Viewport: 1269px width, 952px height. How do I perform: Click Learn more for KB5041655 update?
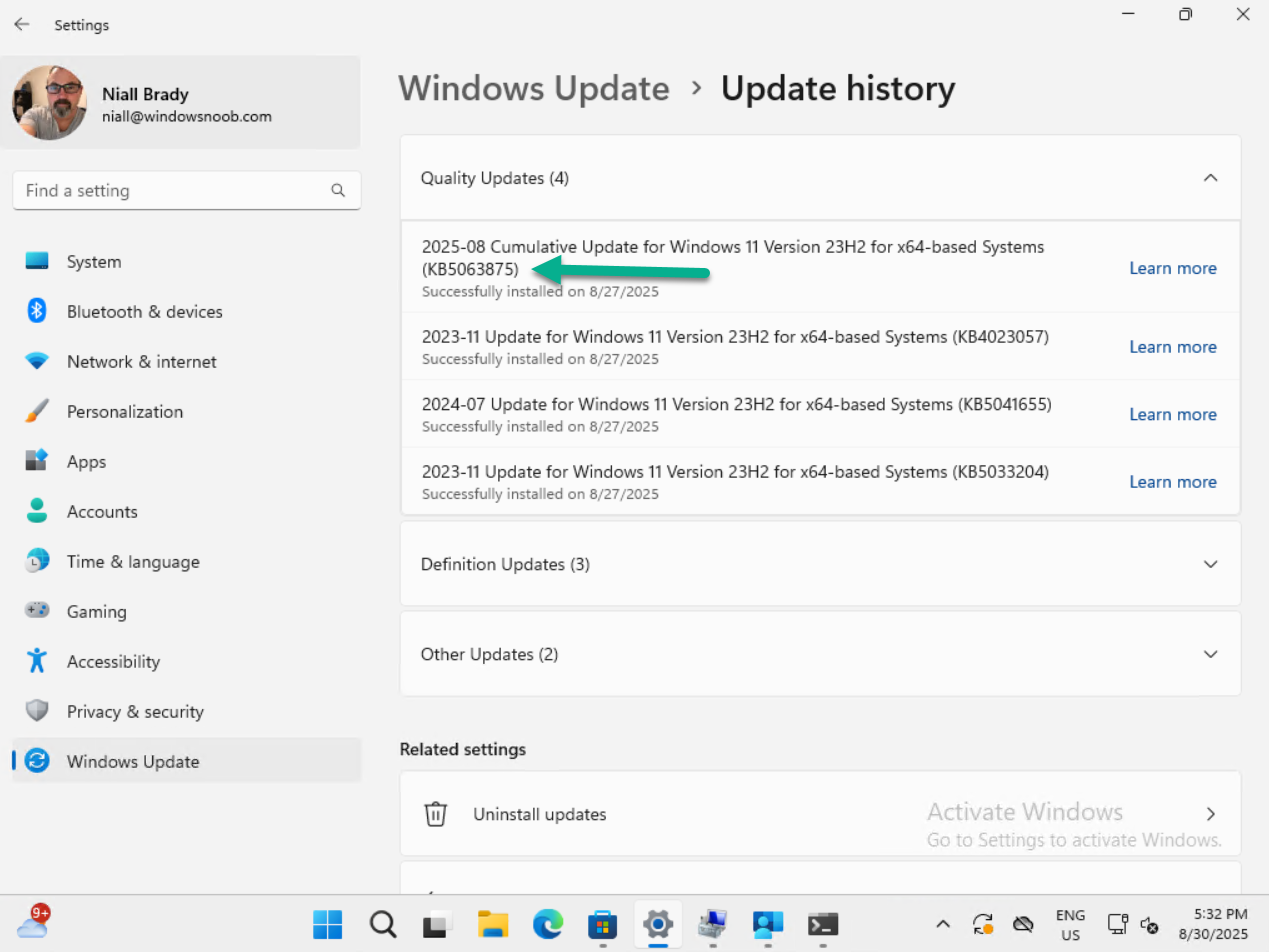pos(1172,414)
